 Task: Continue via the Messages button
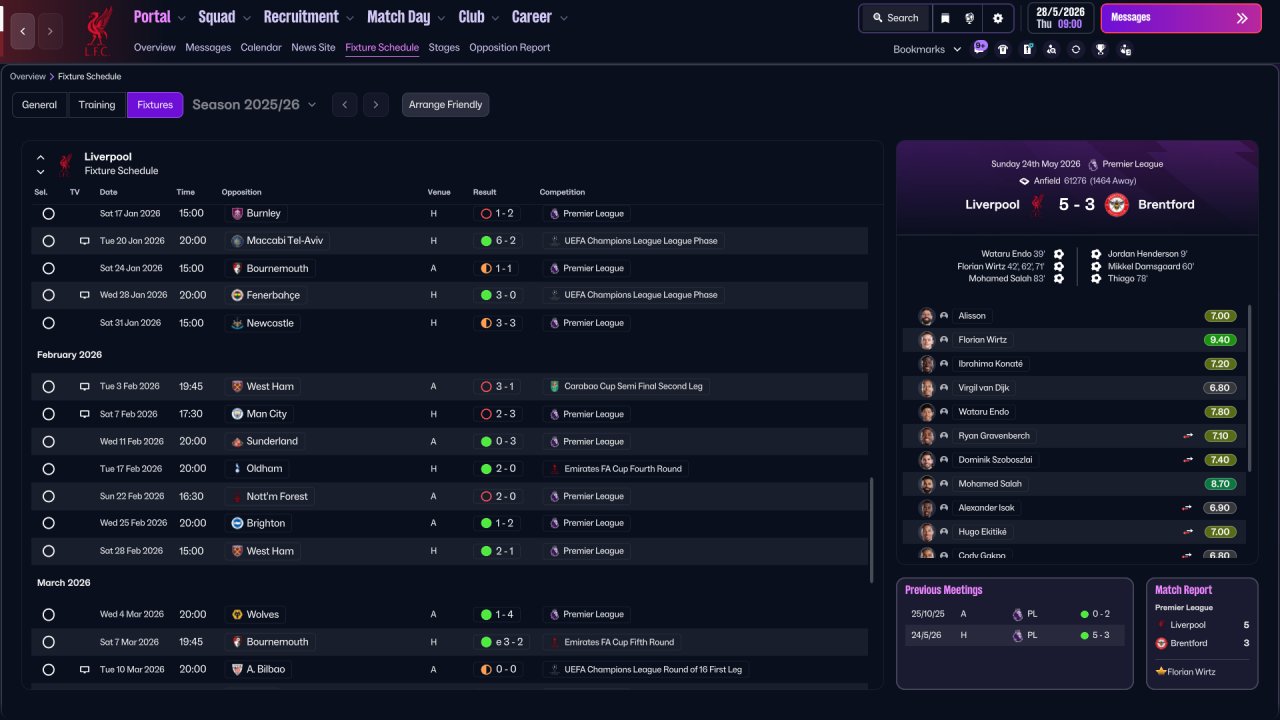pyautogui.click(x=1181, y=18)
